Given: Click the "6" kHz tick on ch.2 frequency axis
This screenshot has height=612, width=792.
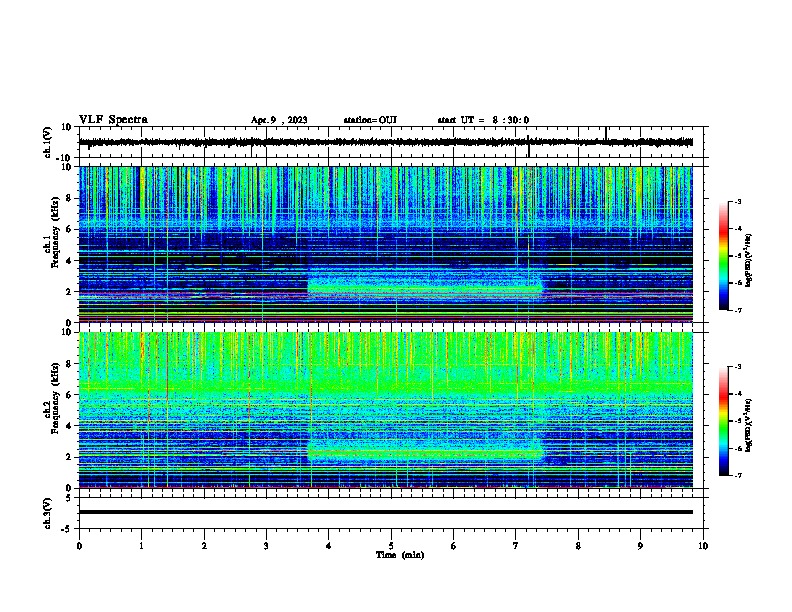Looking at the screenshot, I should pos(69,395).
